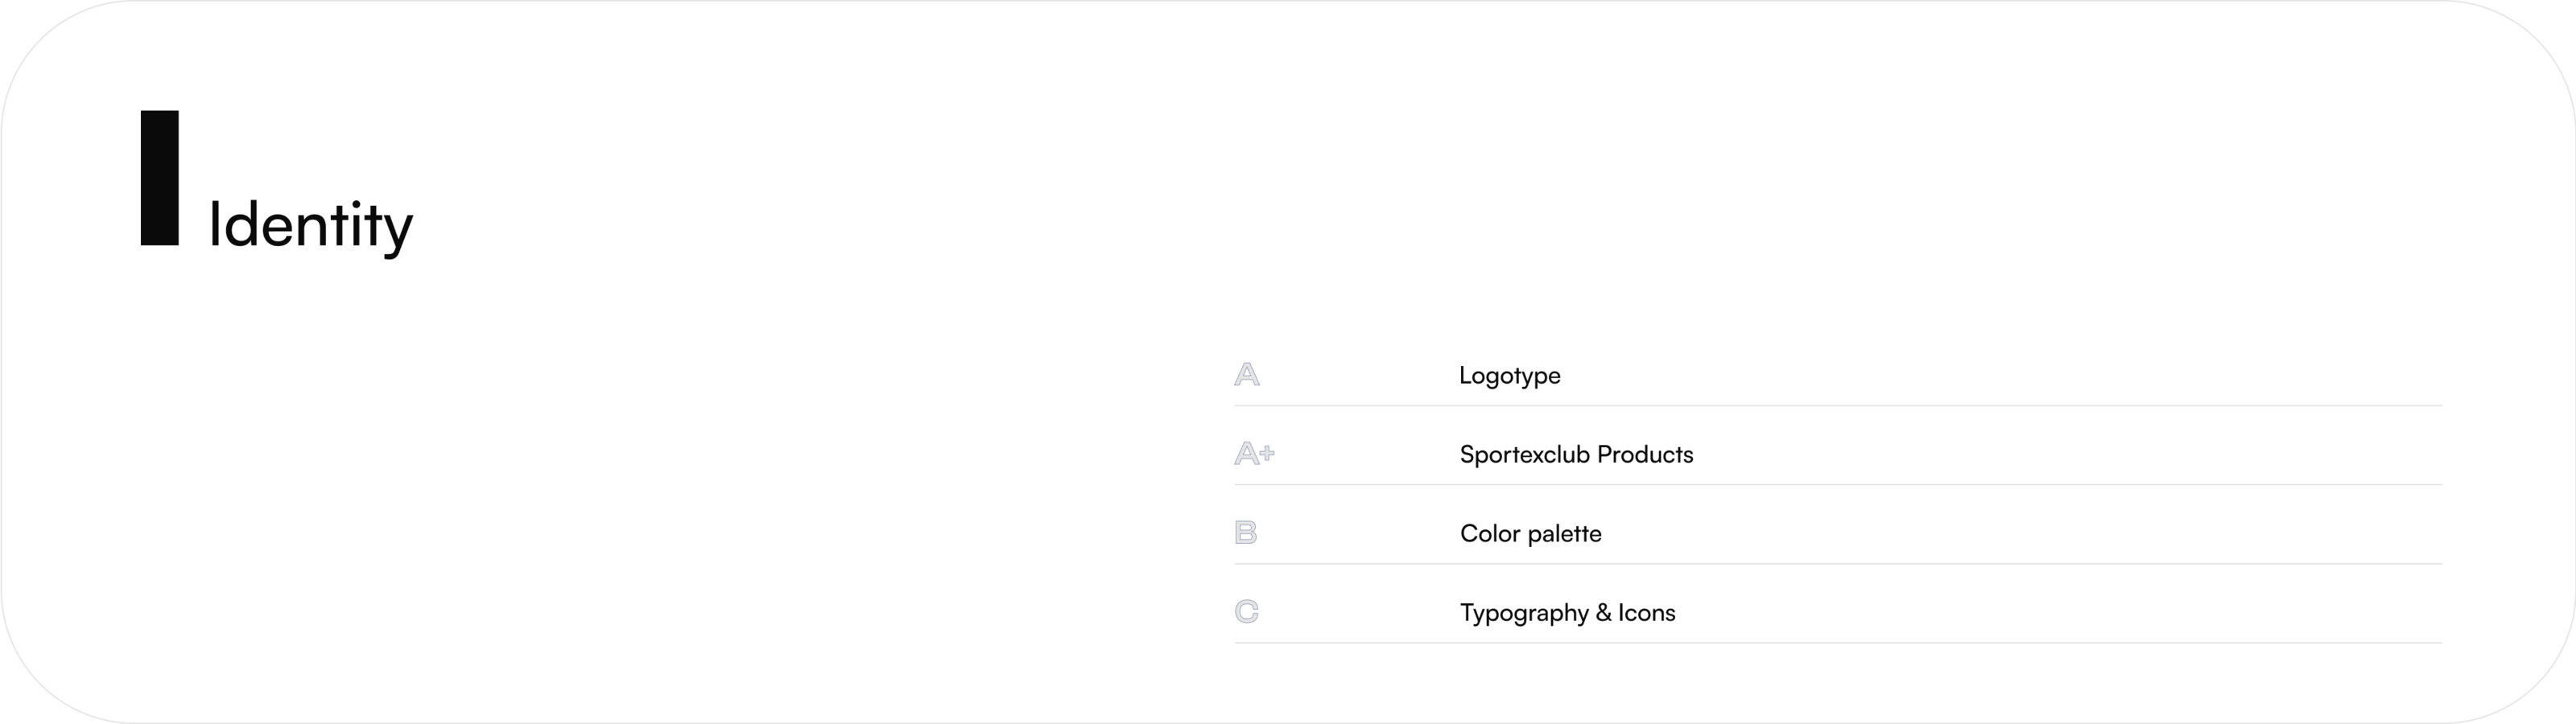
Task: Open the Sportexclub Products entry
Action: [1576, 455]
